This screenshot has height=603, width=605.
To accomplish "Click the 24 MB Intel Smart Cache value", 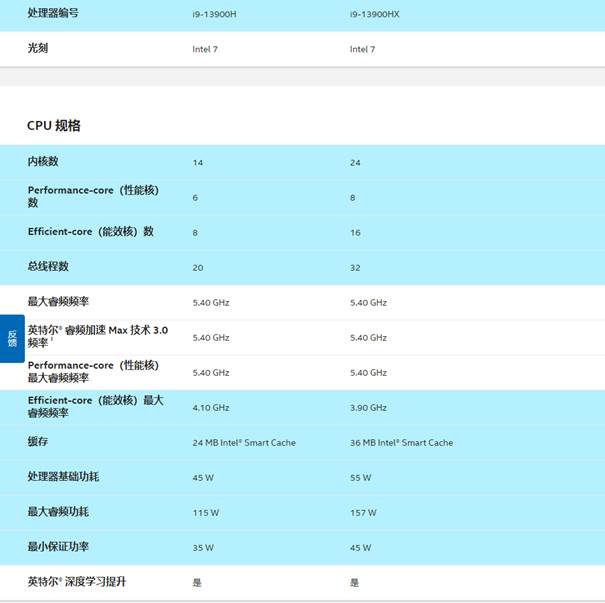I will tap(244, 442).
